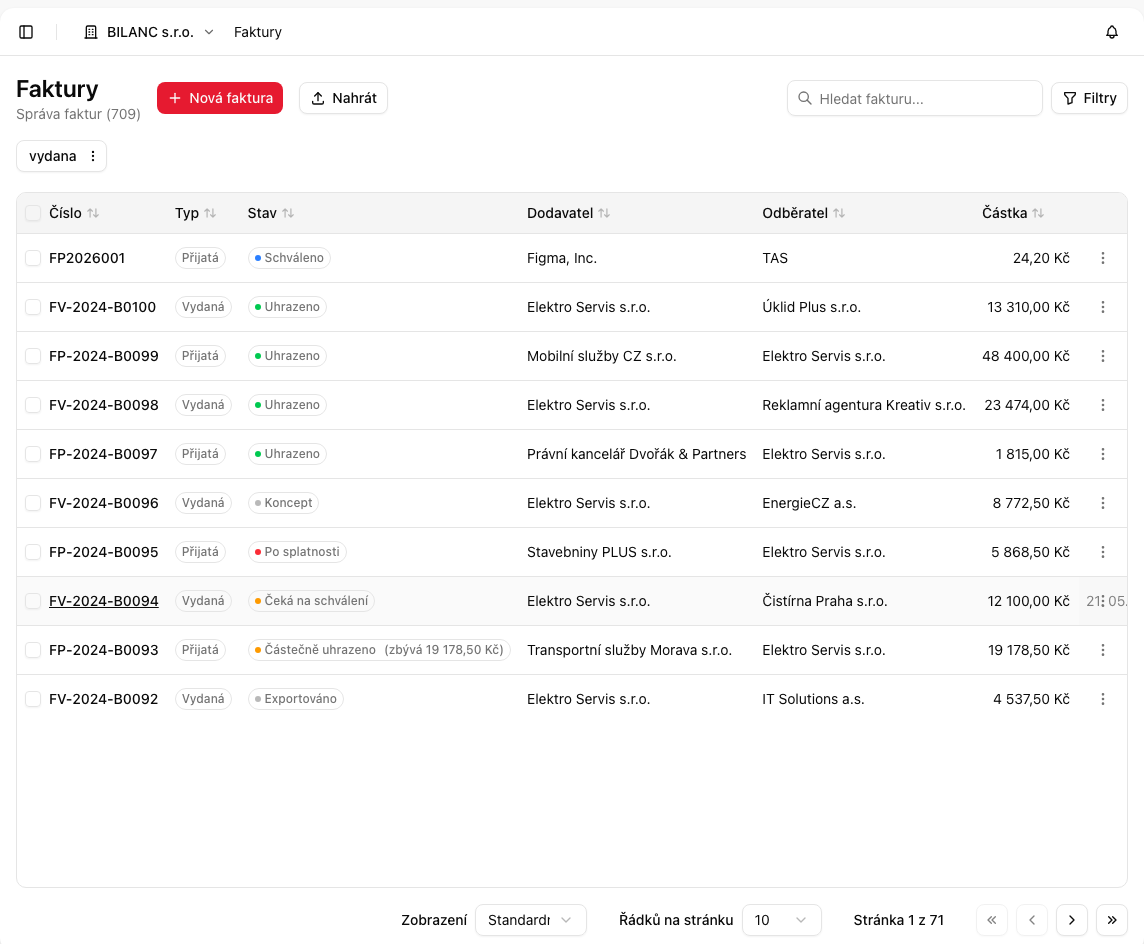Open row actions for FV-2024-B0092
This screenshot has width=1144, height=944.
point(1102,699)
